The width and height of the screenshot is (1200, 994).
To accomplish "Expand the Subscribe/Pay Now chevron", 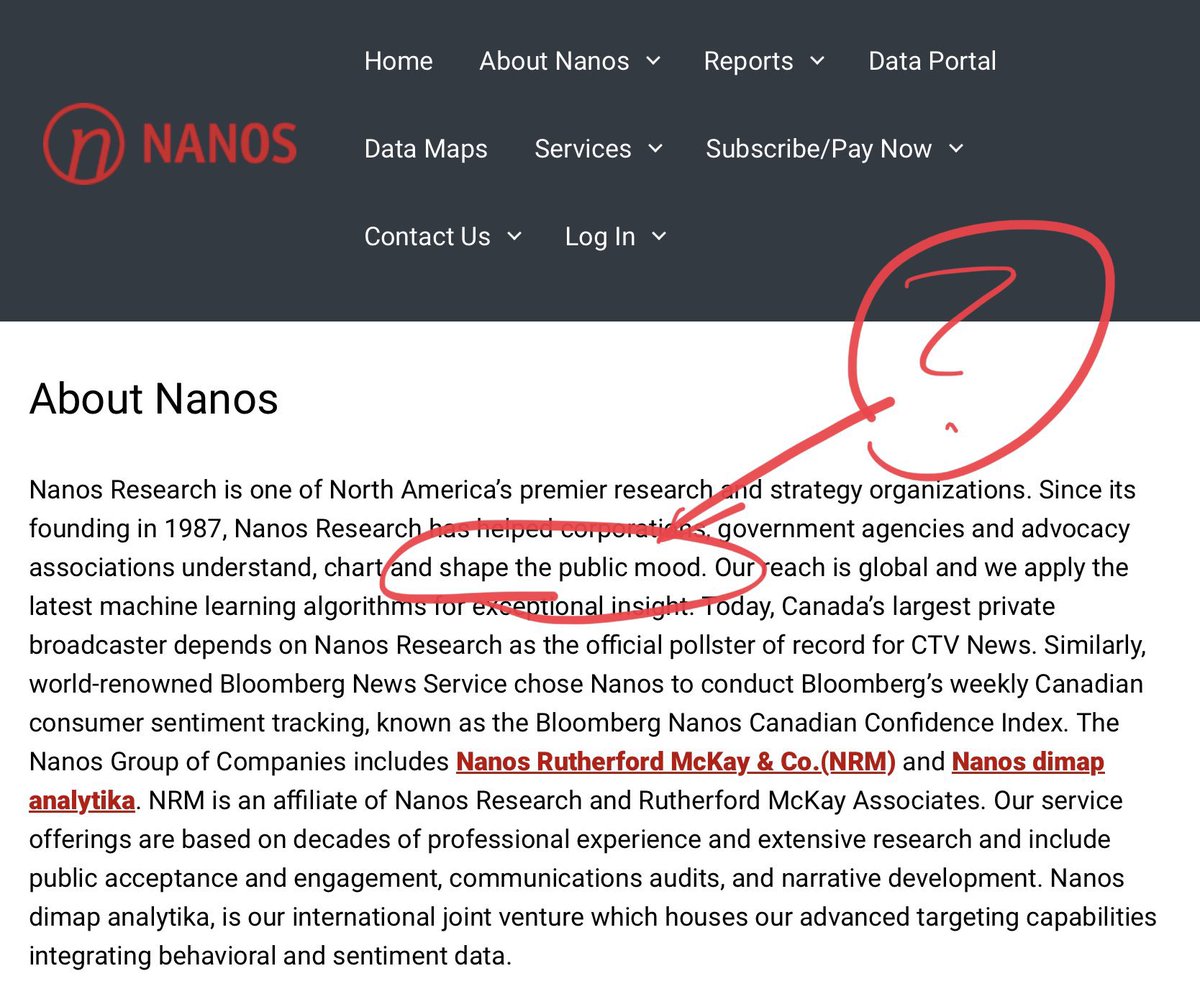I will point(955,149).
